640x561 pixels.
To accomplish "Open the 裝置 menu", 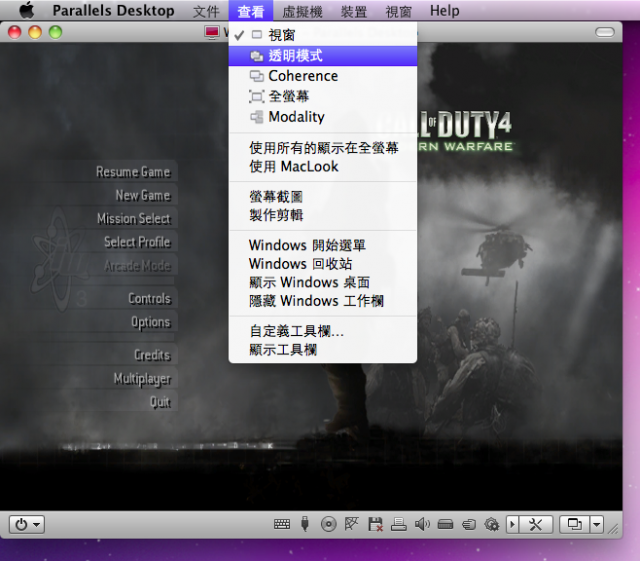I will (x=354, y=11).
